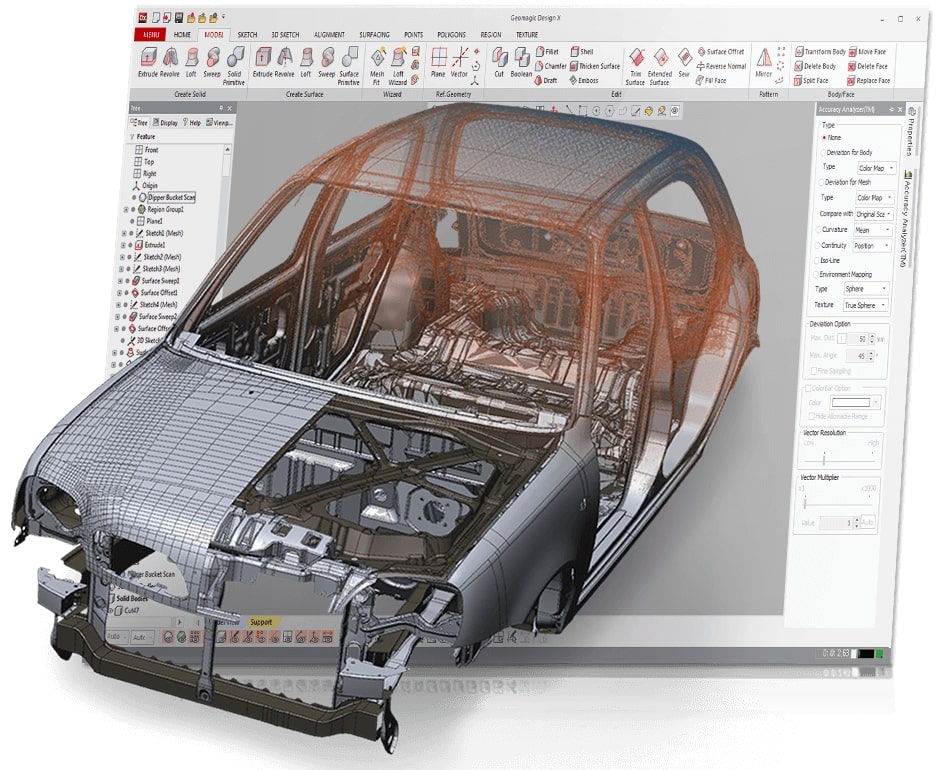The height and width of the screenshot is (770, 940).
Task: Select the Deviation for Body radio button
Action: click(x=823, y=152)
